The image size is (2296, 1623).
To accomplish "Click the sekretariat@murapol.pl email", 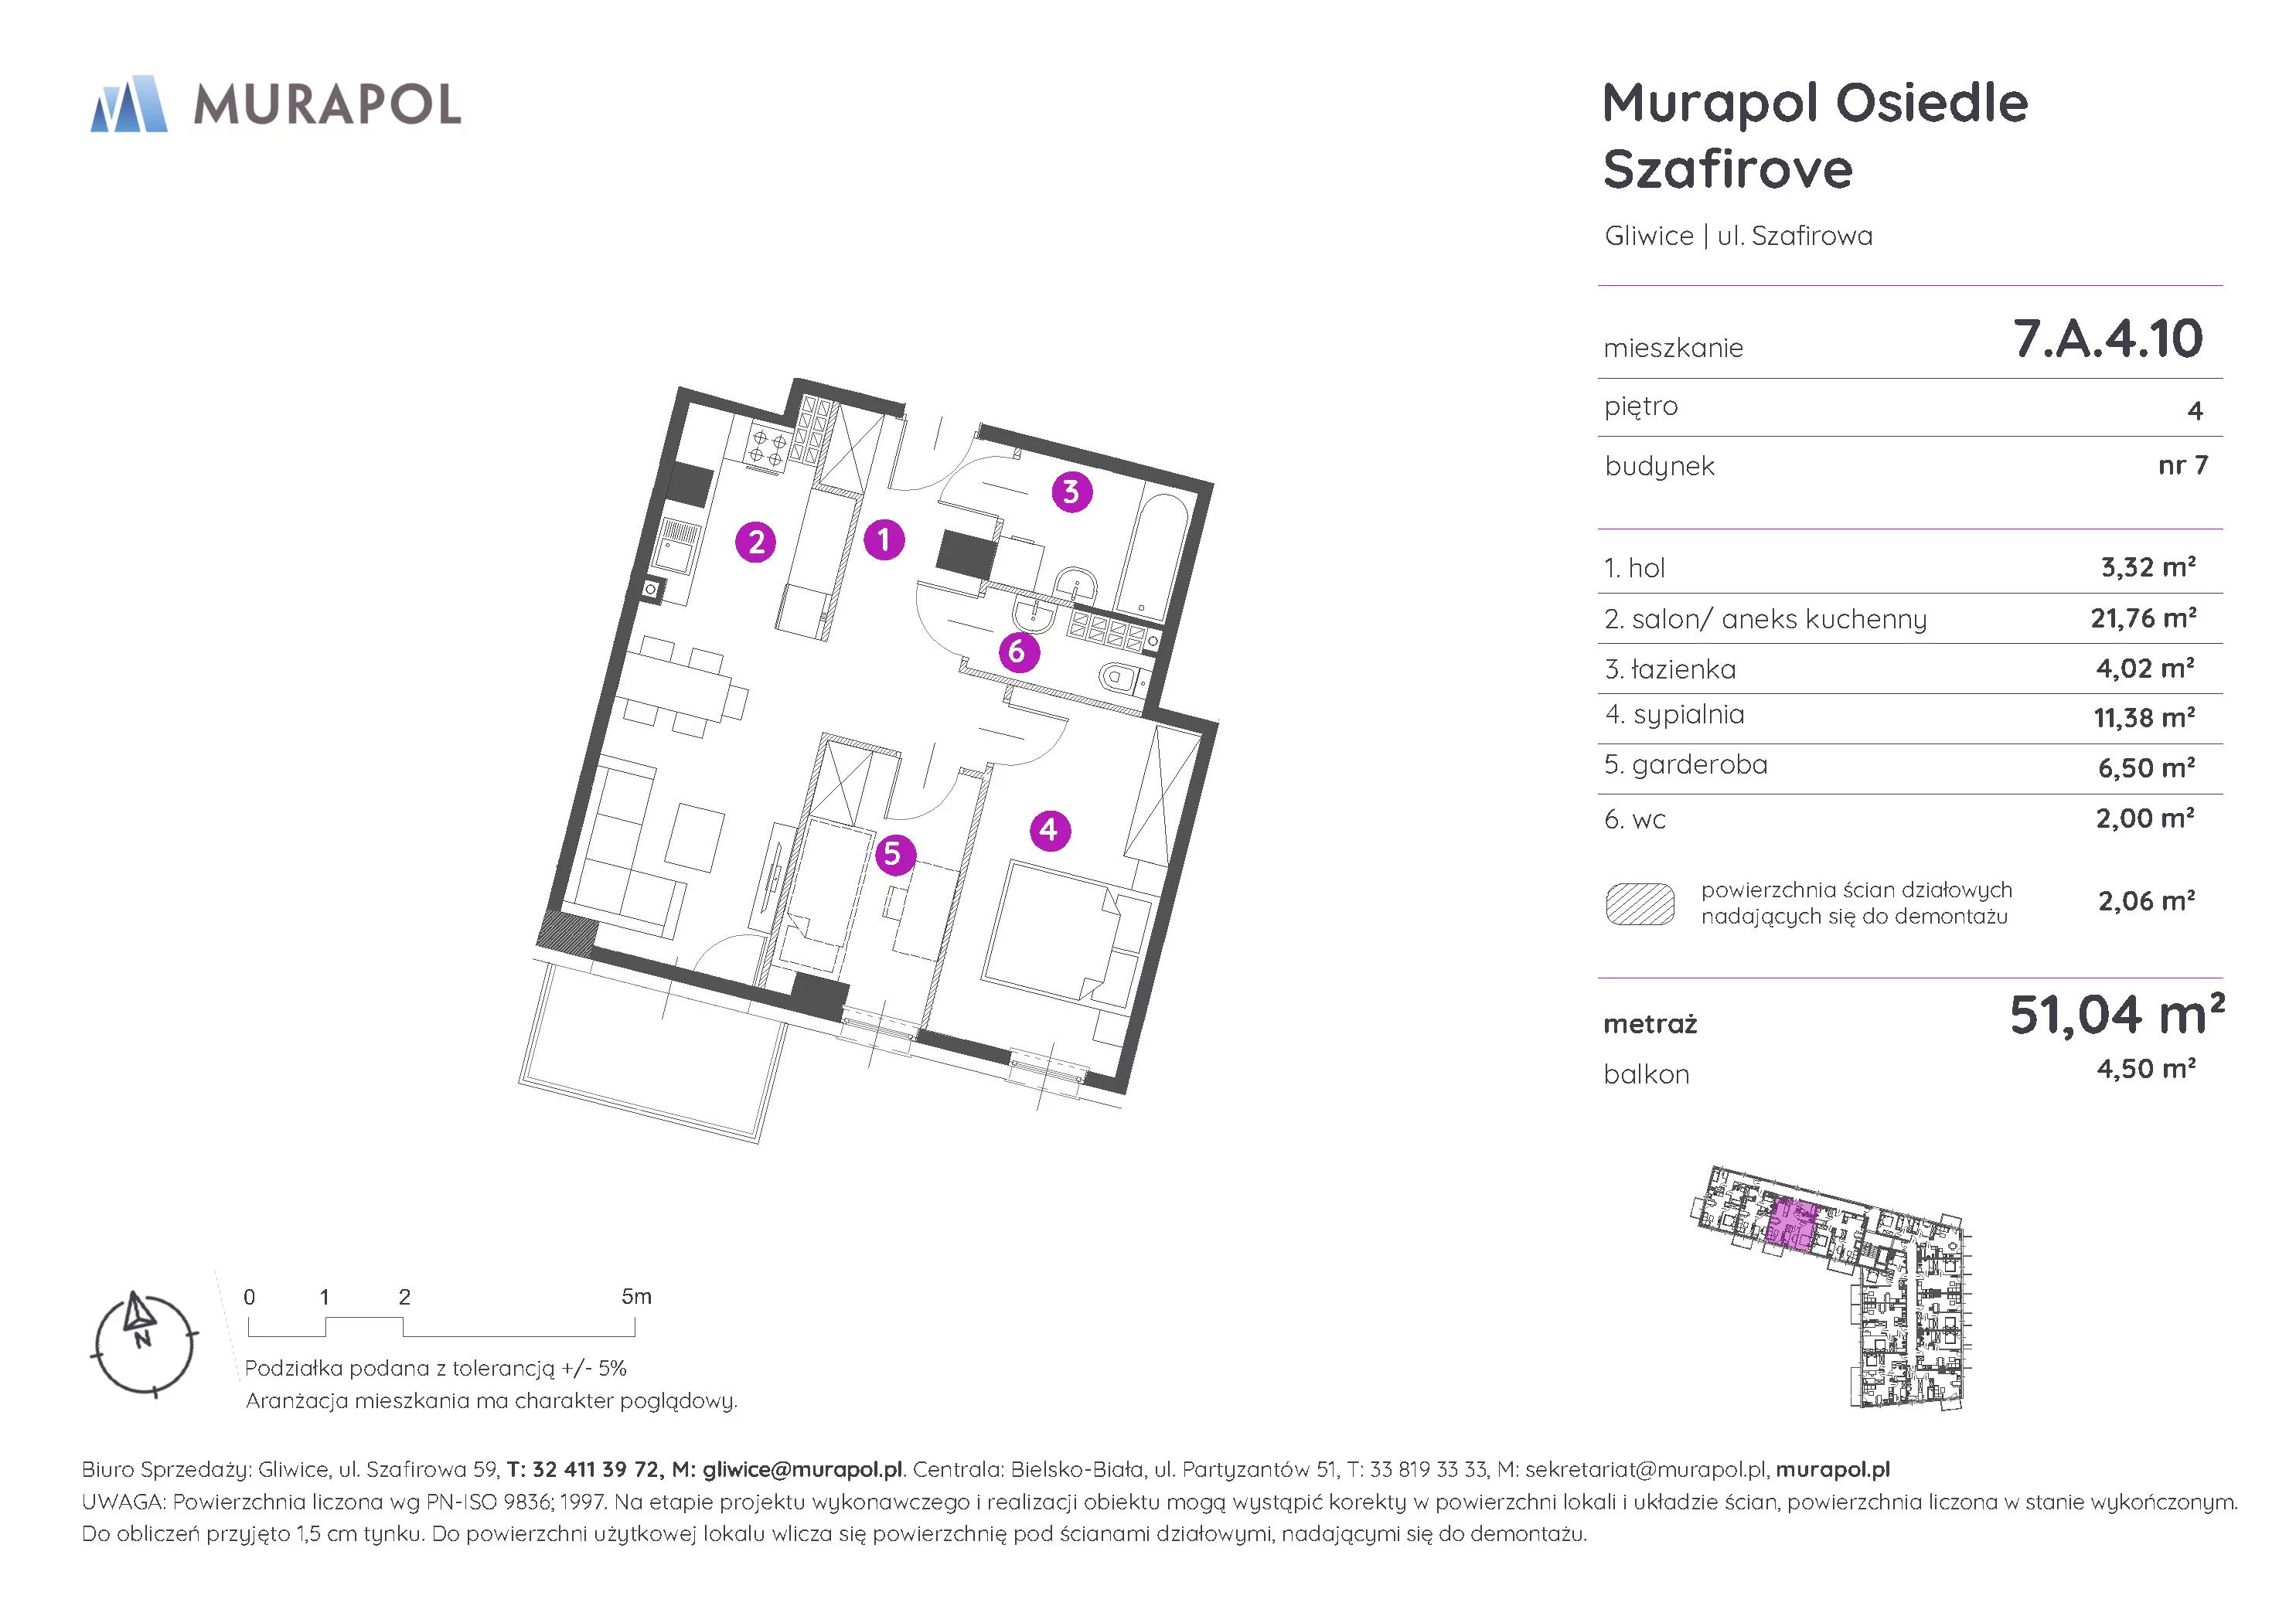I will coord(1647,1470).
